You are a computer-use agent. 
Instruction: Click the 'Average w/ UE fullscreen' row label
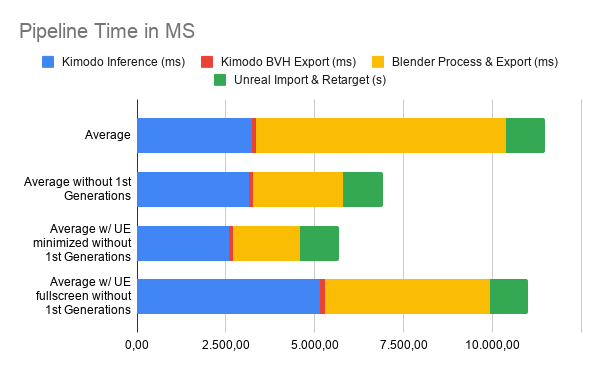[83, 296]
